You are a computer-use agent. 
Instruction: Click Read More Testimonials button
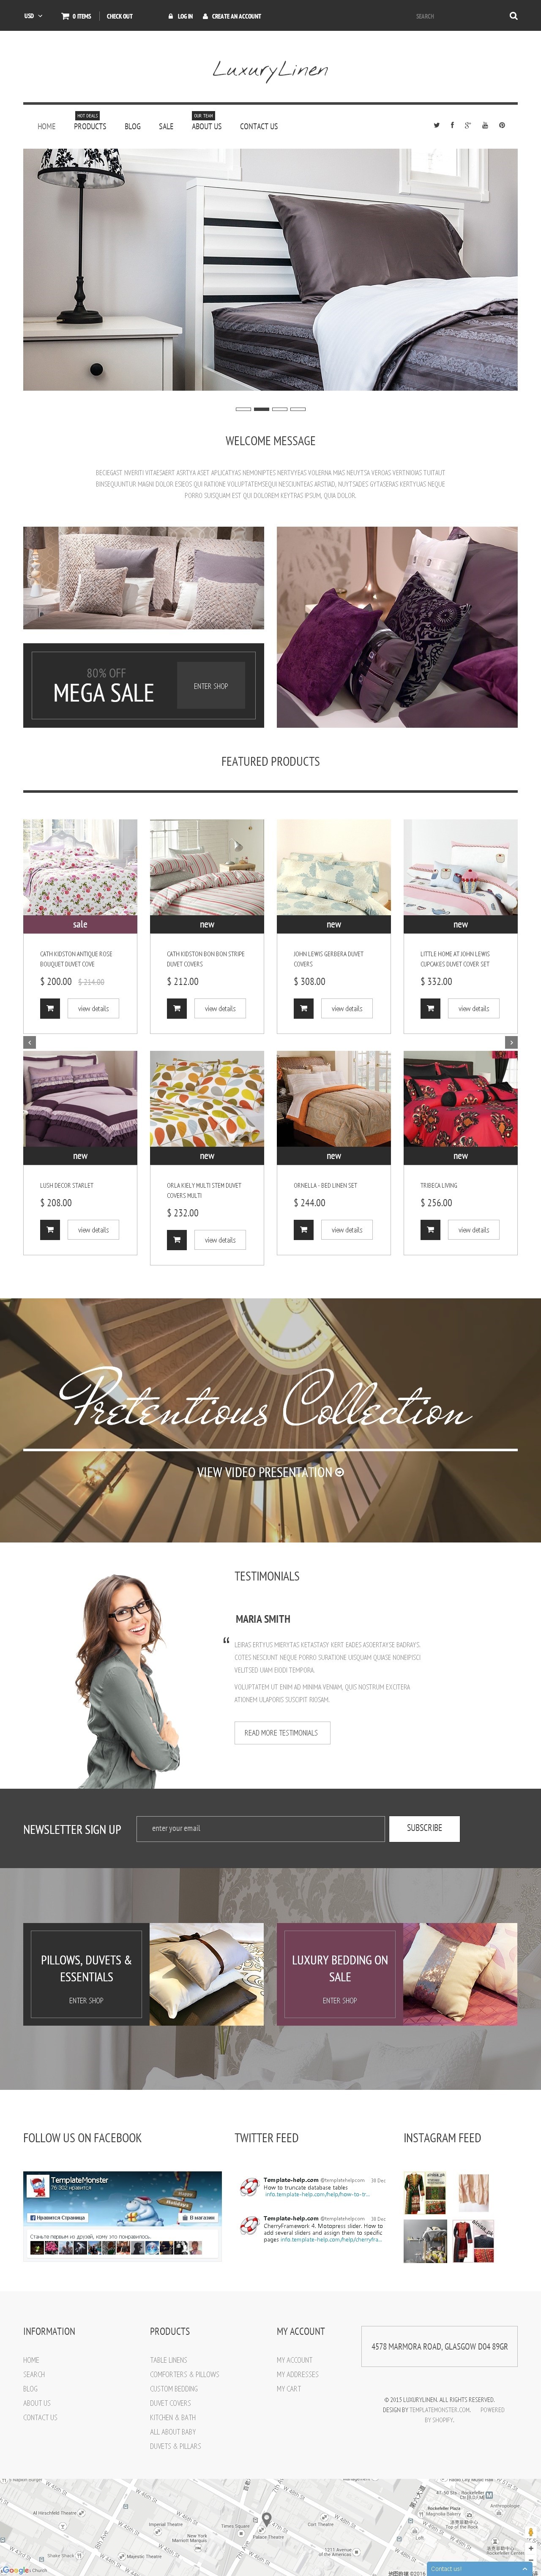282,1733
